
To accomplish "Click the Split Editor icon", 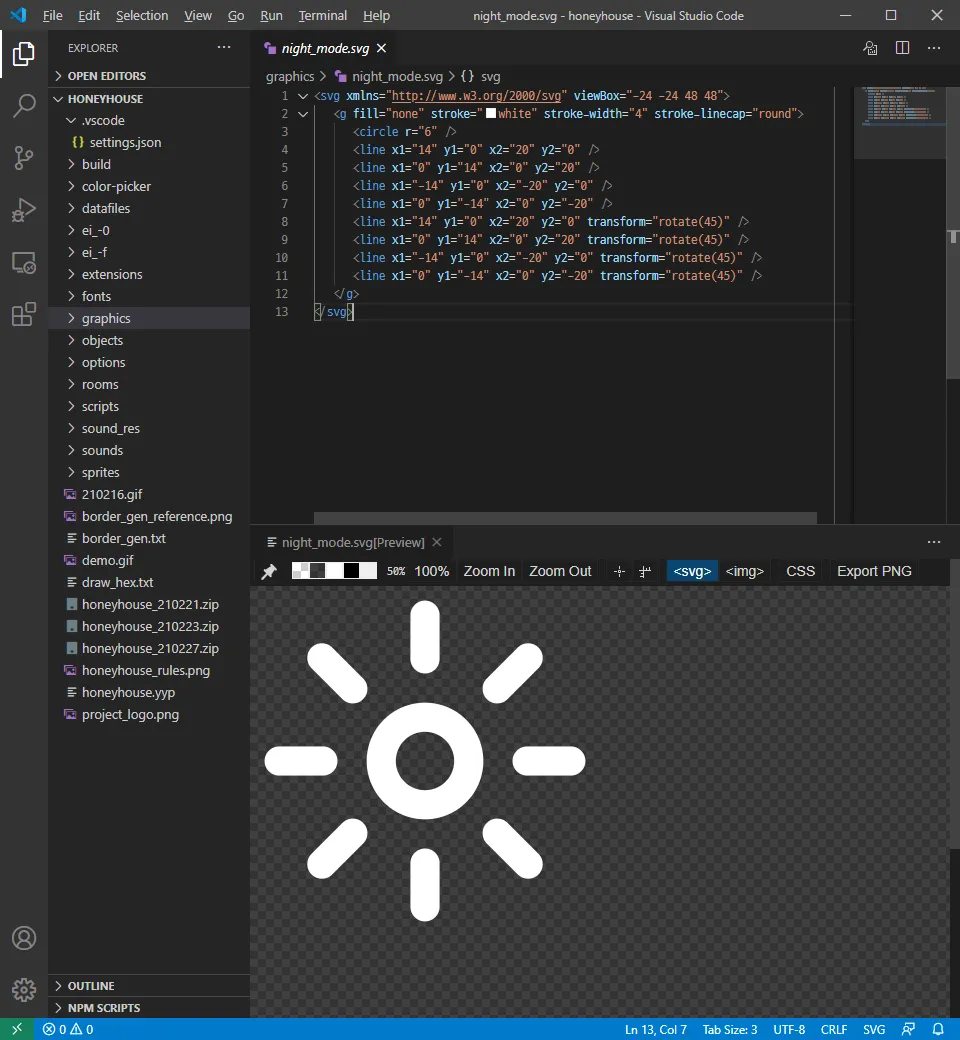I will click(x=902, y=47).
